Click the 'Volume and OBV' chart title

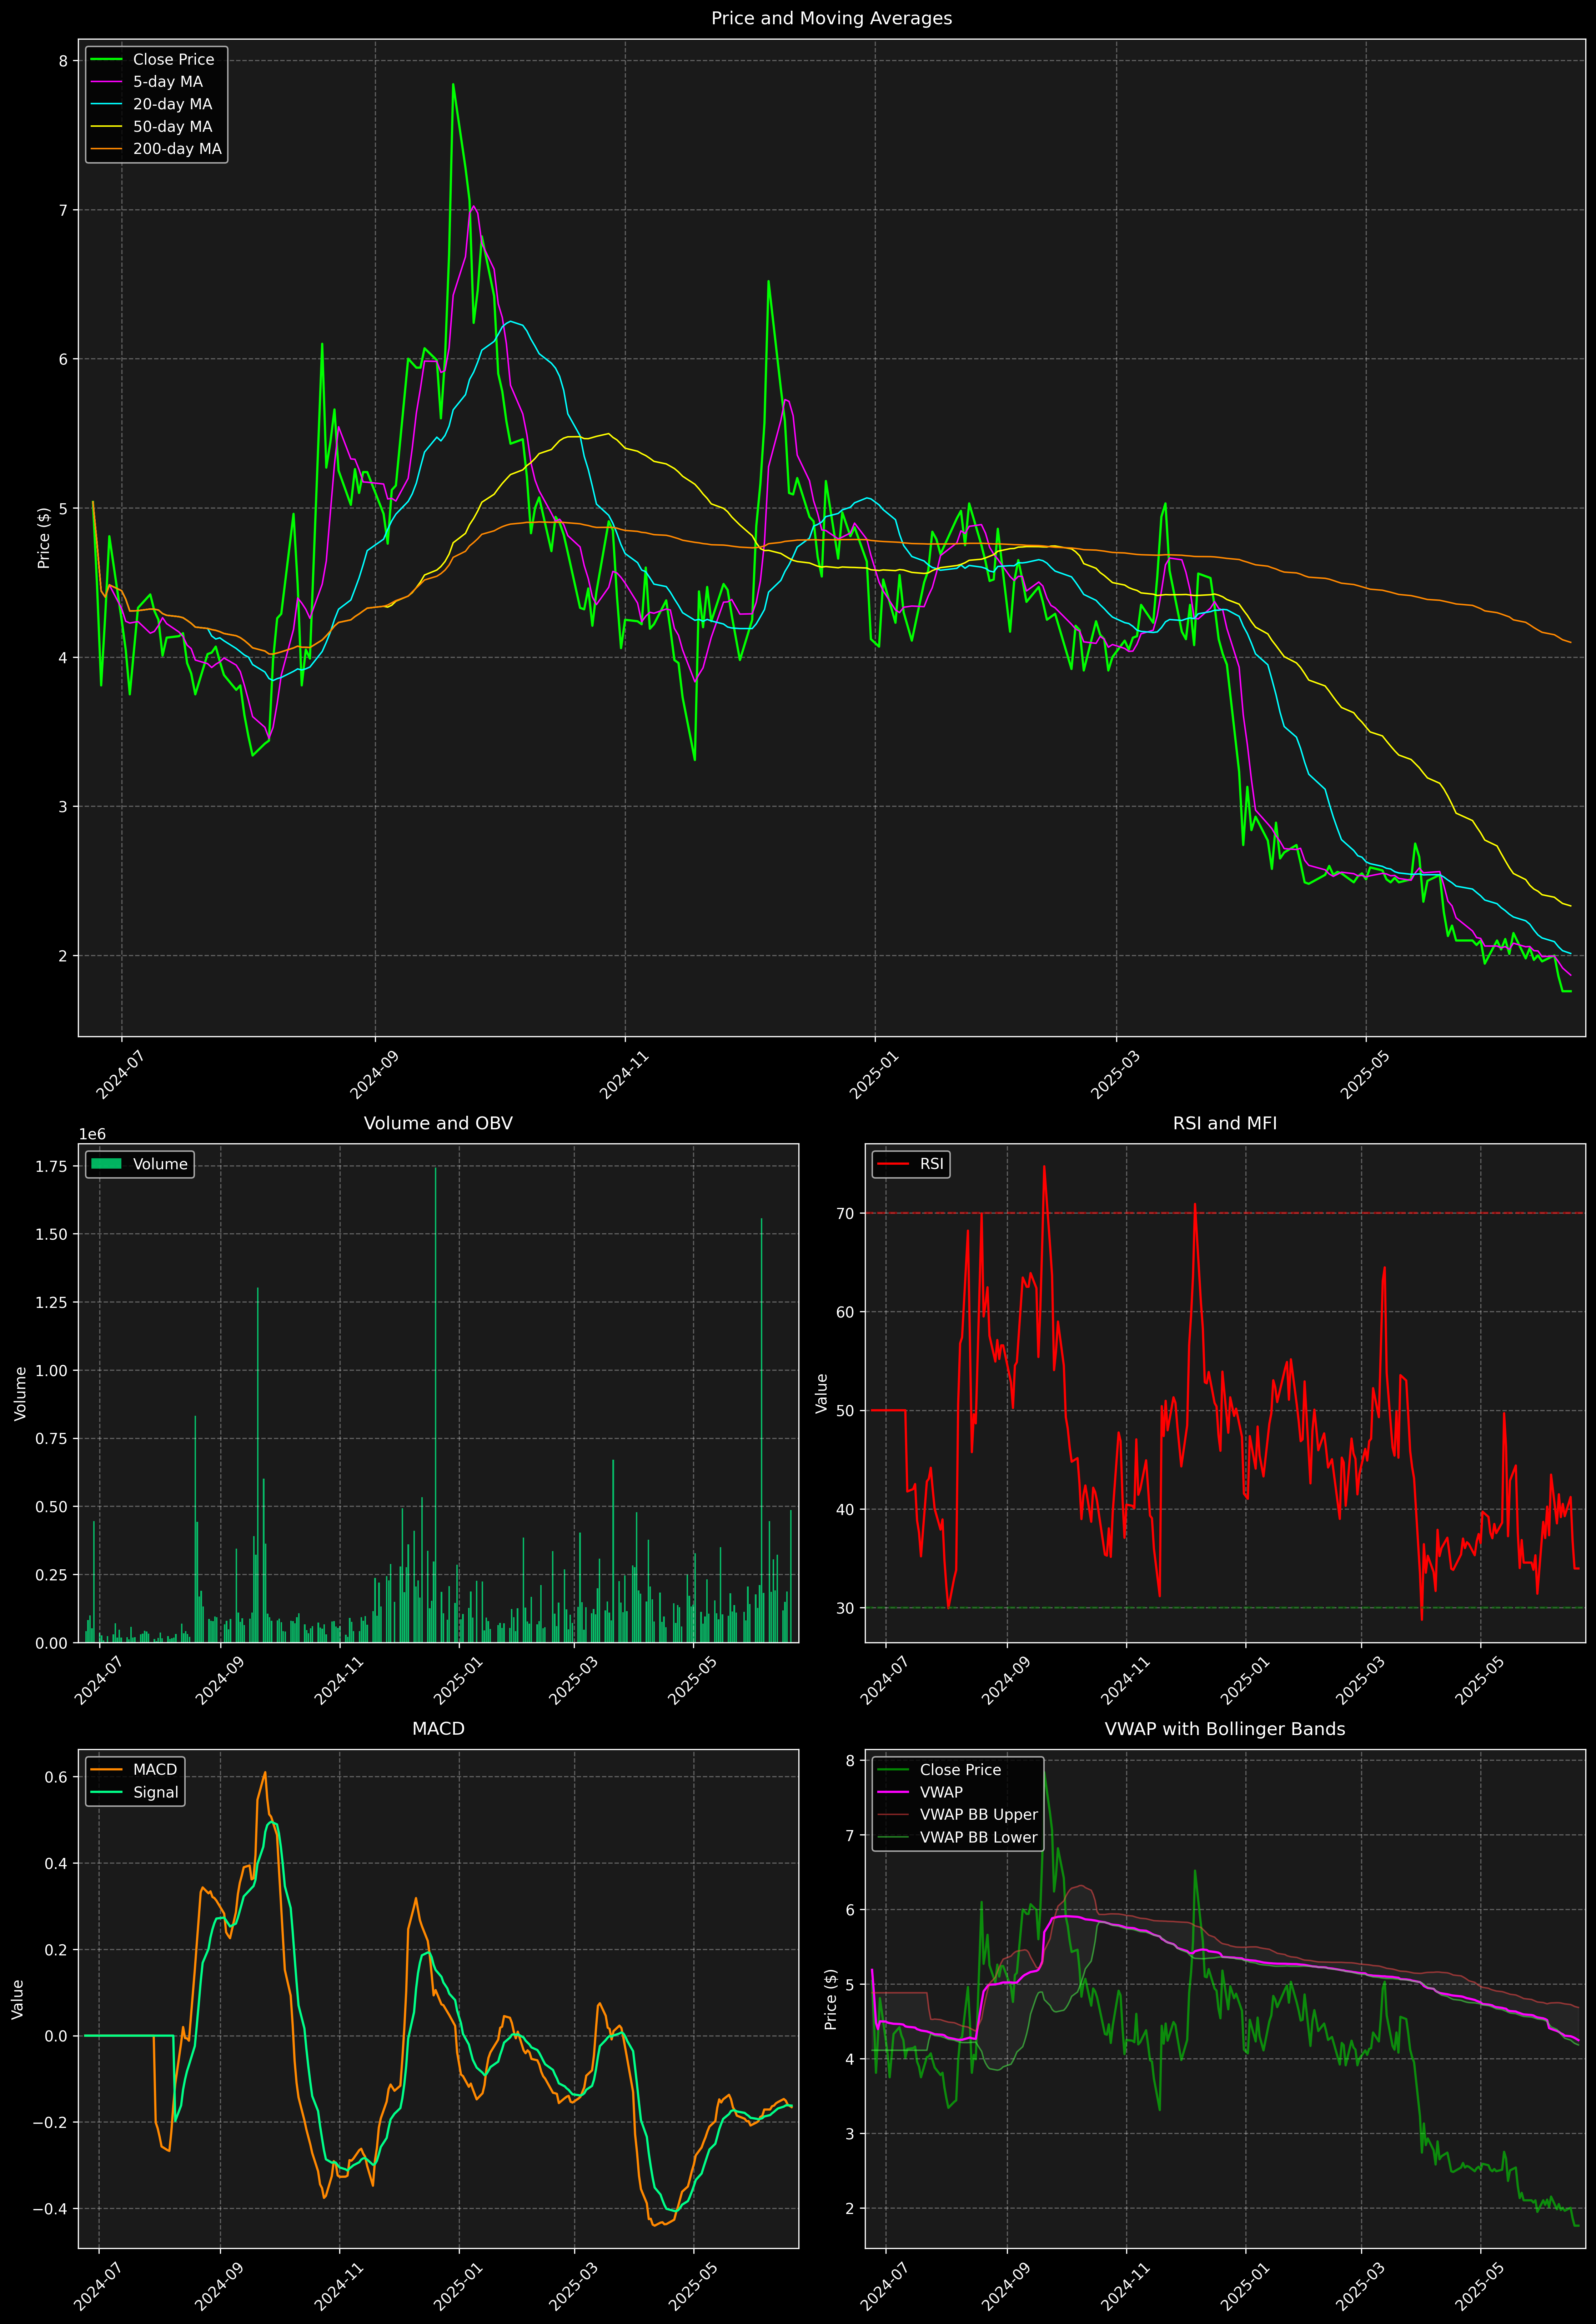pyautogui.click(x=438, y=1123)
